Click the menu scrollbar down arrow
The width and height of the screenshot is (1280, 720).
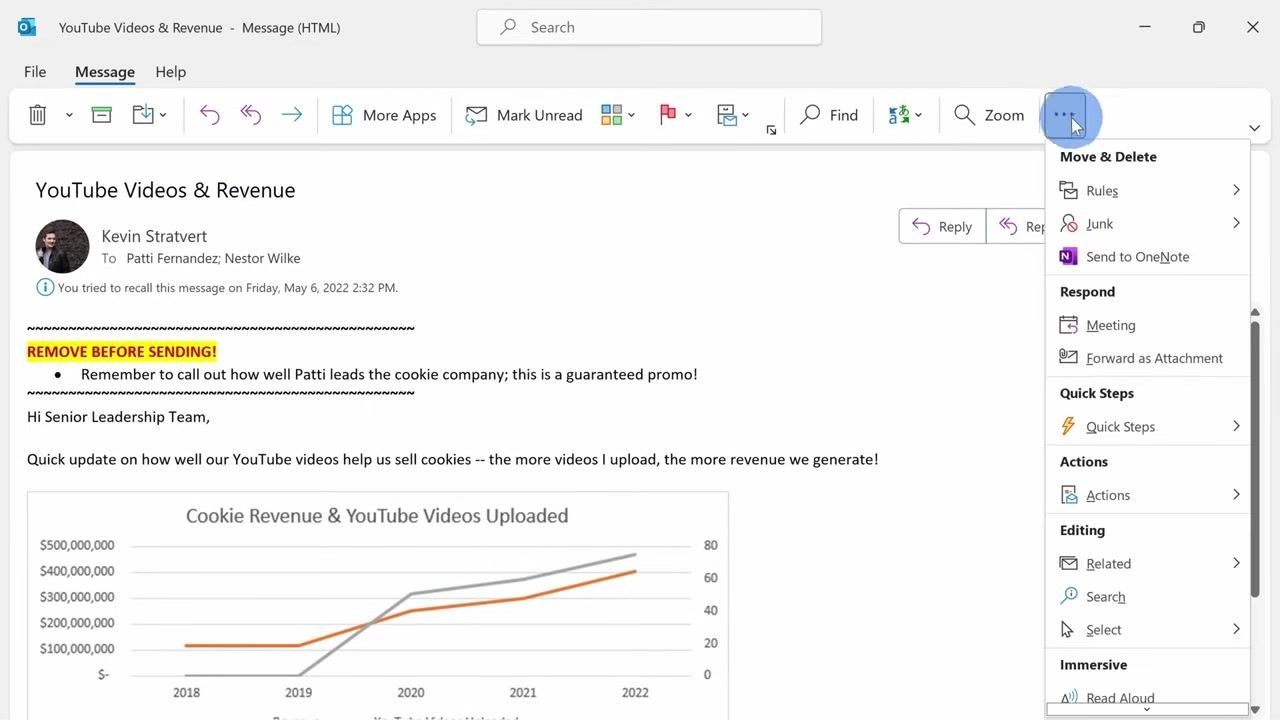point(1255,710)
